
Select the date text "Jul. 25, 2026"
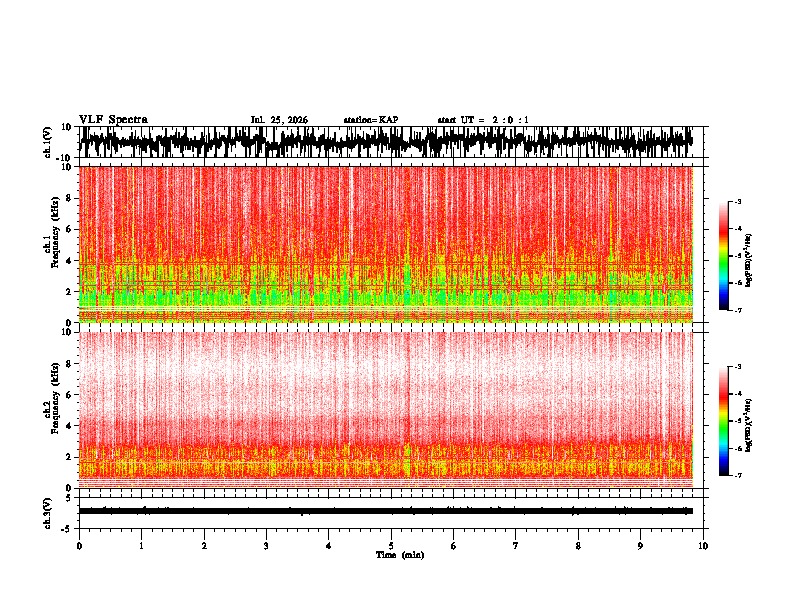[279, 120]
